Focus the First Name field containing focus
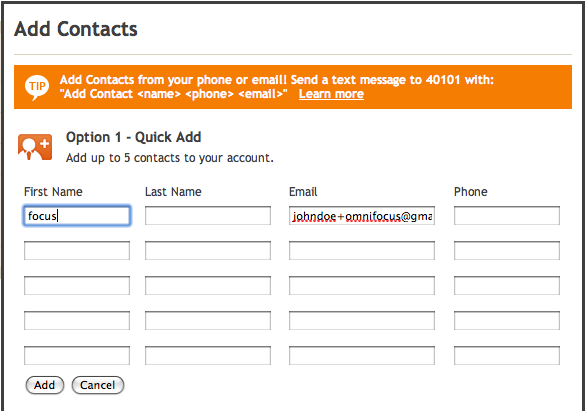 click(77, 216)
